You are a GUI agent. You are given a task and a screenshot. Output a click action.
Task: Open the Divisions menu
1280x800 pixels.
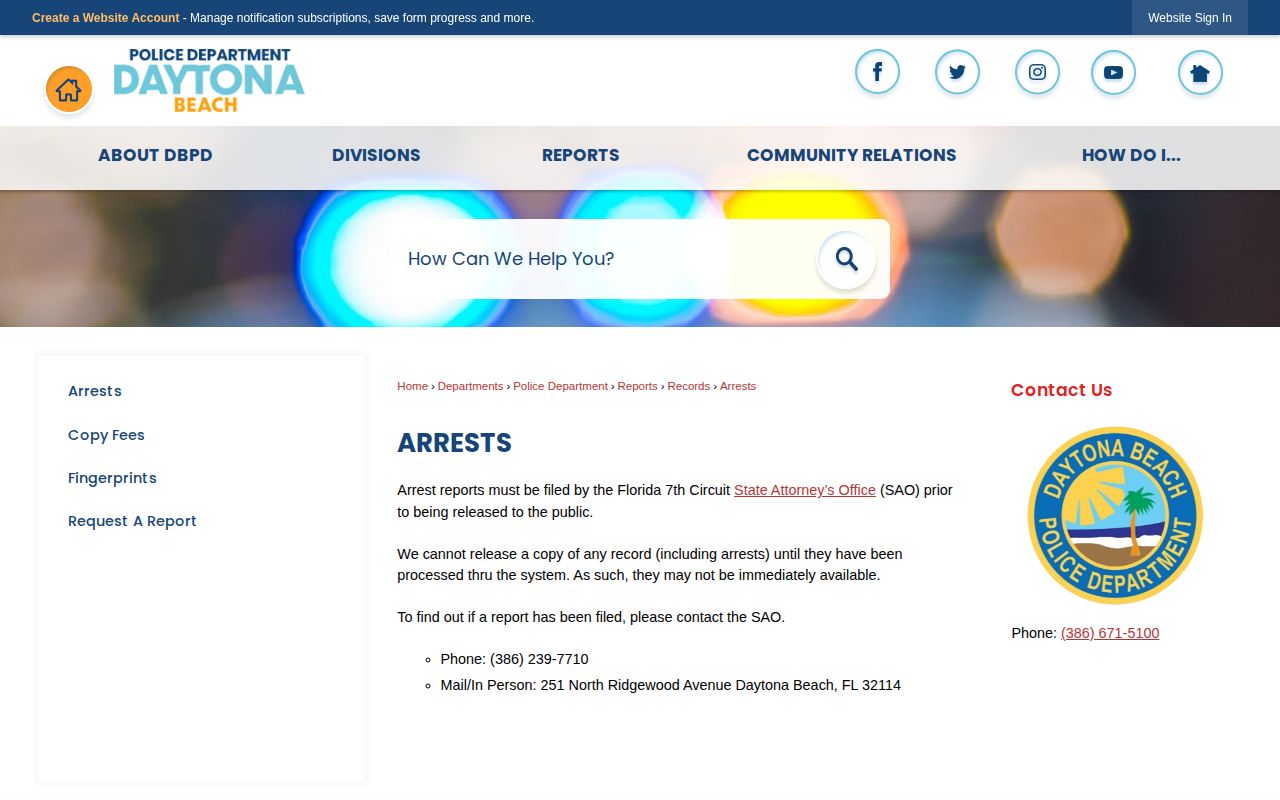pos(376,155)
